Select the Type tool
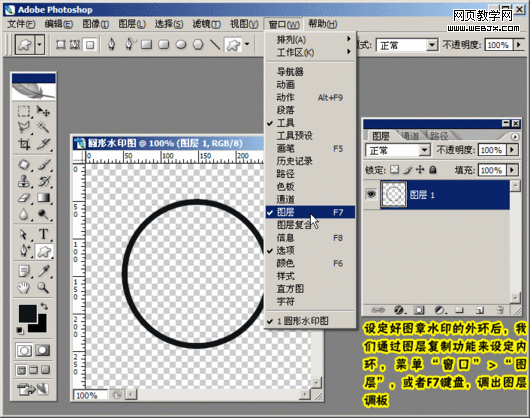530x418 pixels. (x=43, y=234)
